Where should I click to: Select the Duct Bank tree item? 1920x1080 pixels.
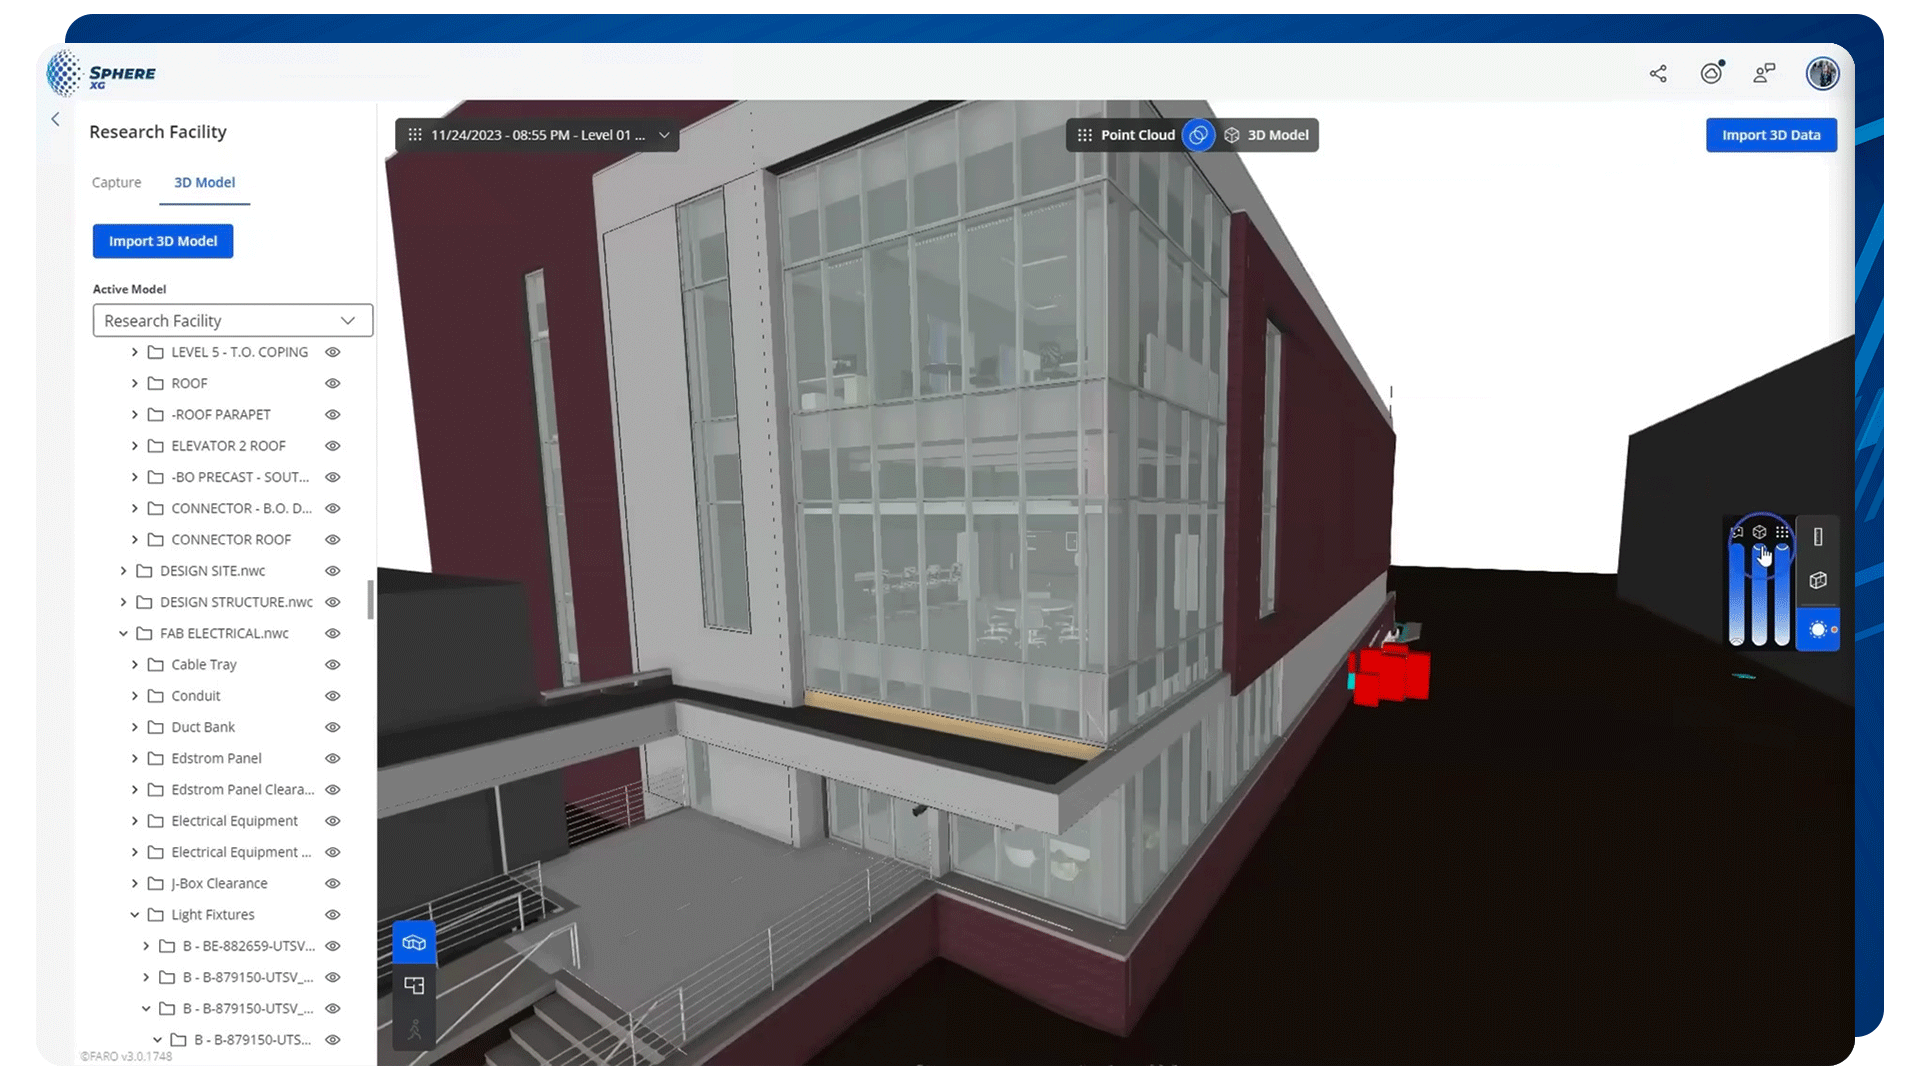pos(203,727)
